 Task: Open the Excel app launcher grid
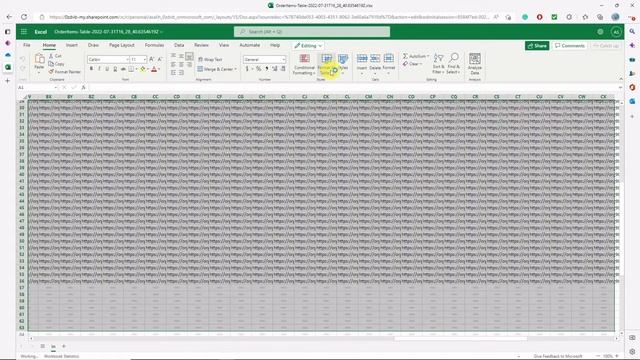point(24,32)
